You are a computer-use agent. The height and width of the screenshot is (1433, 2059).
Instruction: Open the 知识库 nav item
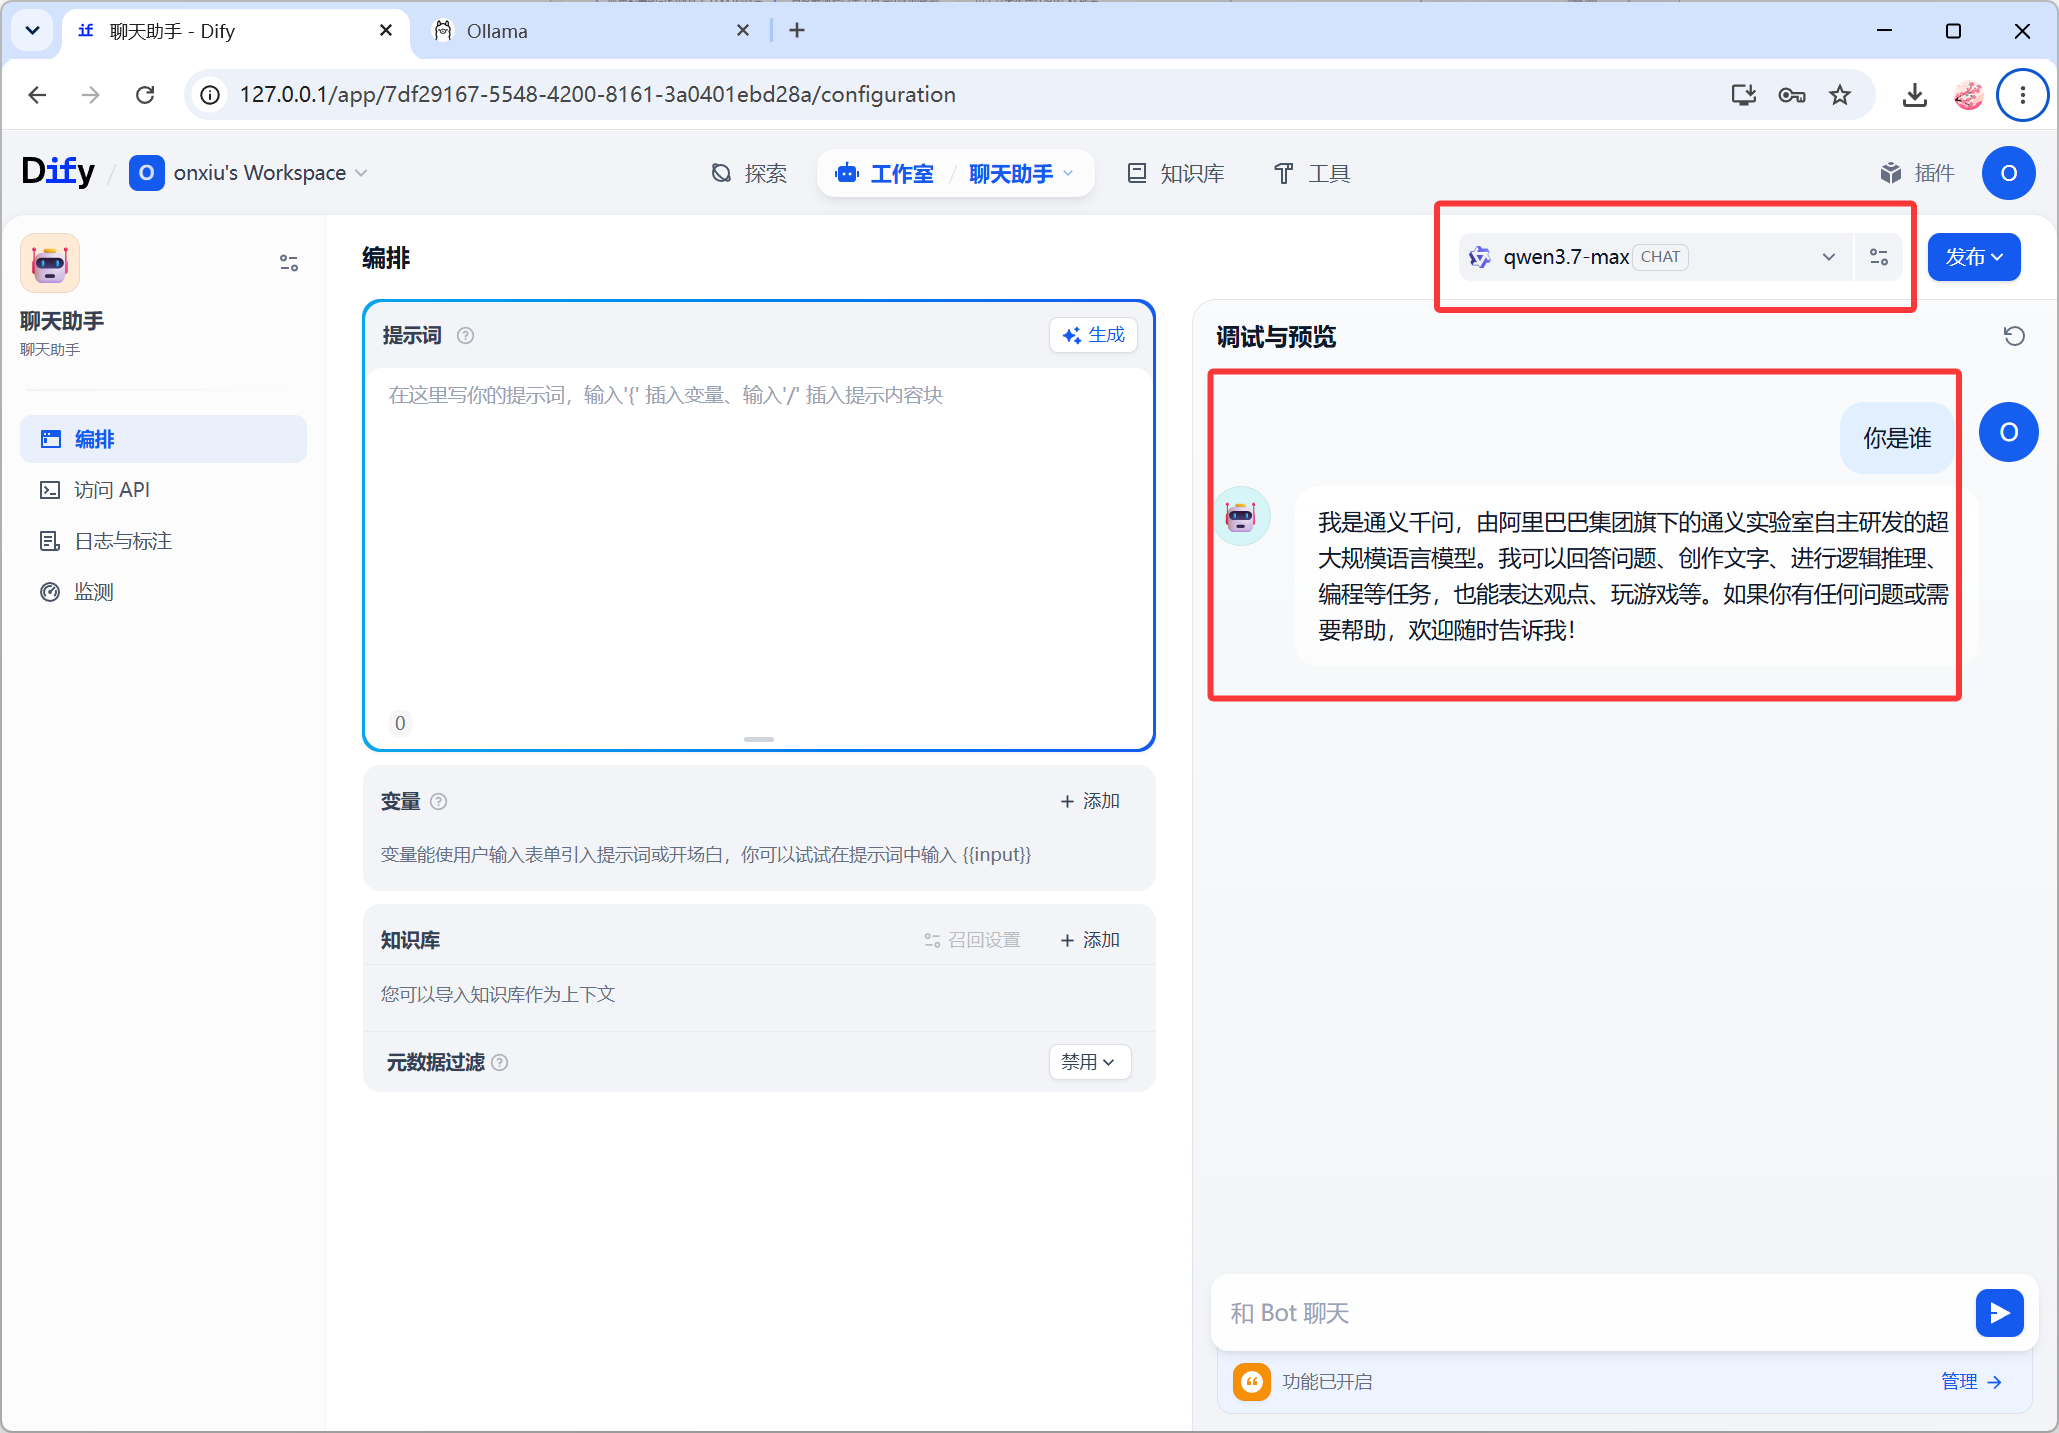(x=1176, y=173)
